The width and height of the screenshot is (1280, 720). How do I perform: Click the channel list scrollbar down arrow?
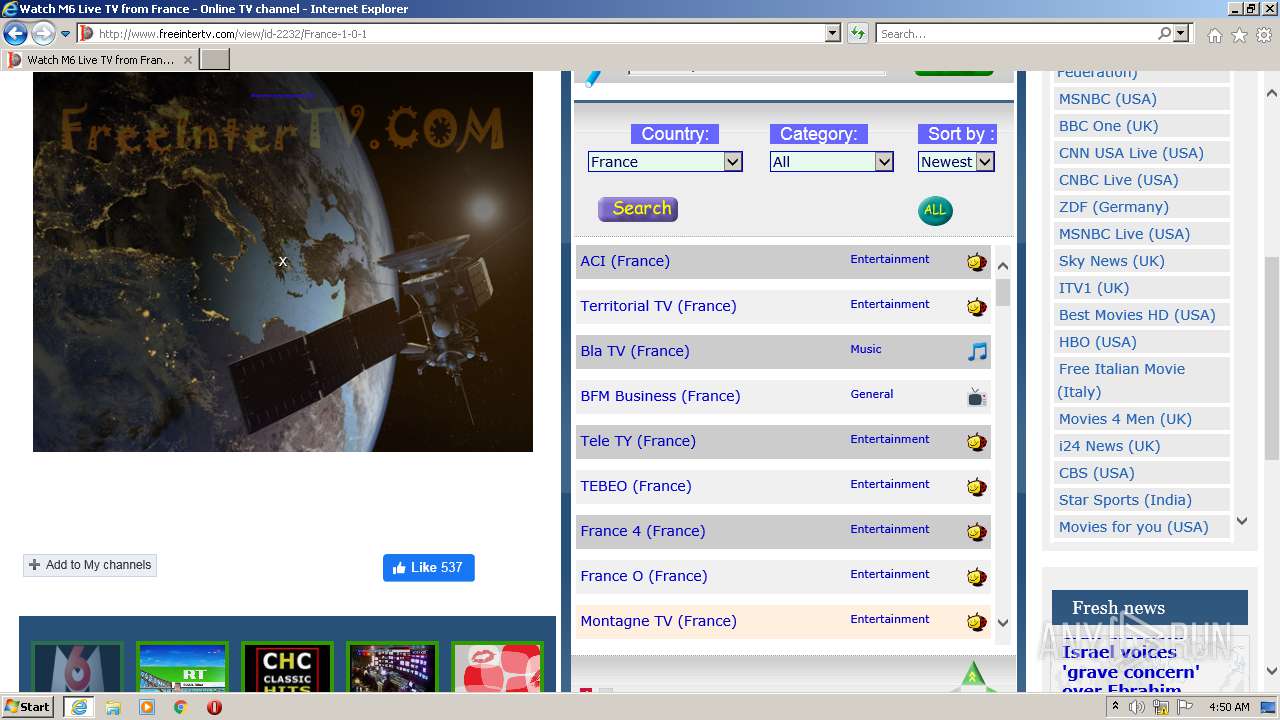pos(1003,623)
